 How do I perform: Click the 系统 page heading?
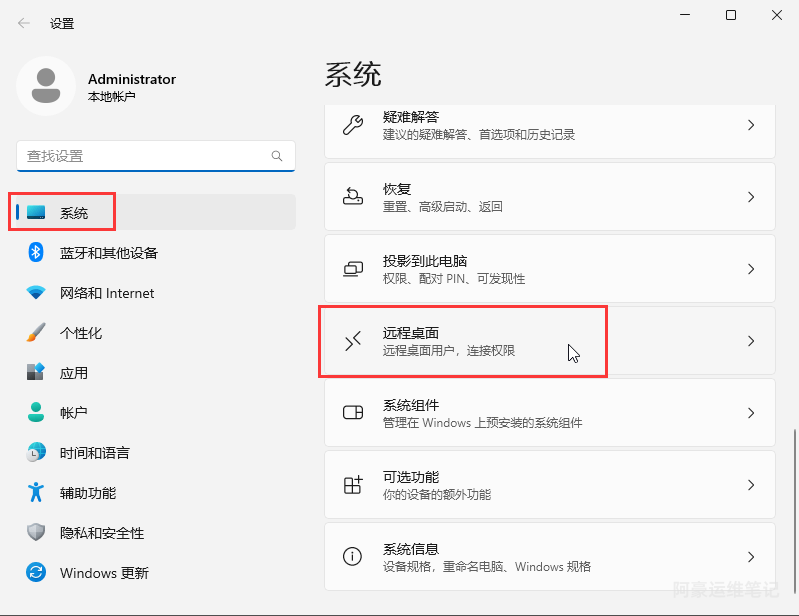(353, 74)
